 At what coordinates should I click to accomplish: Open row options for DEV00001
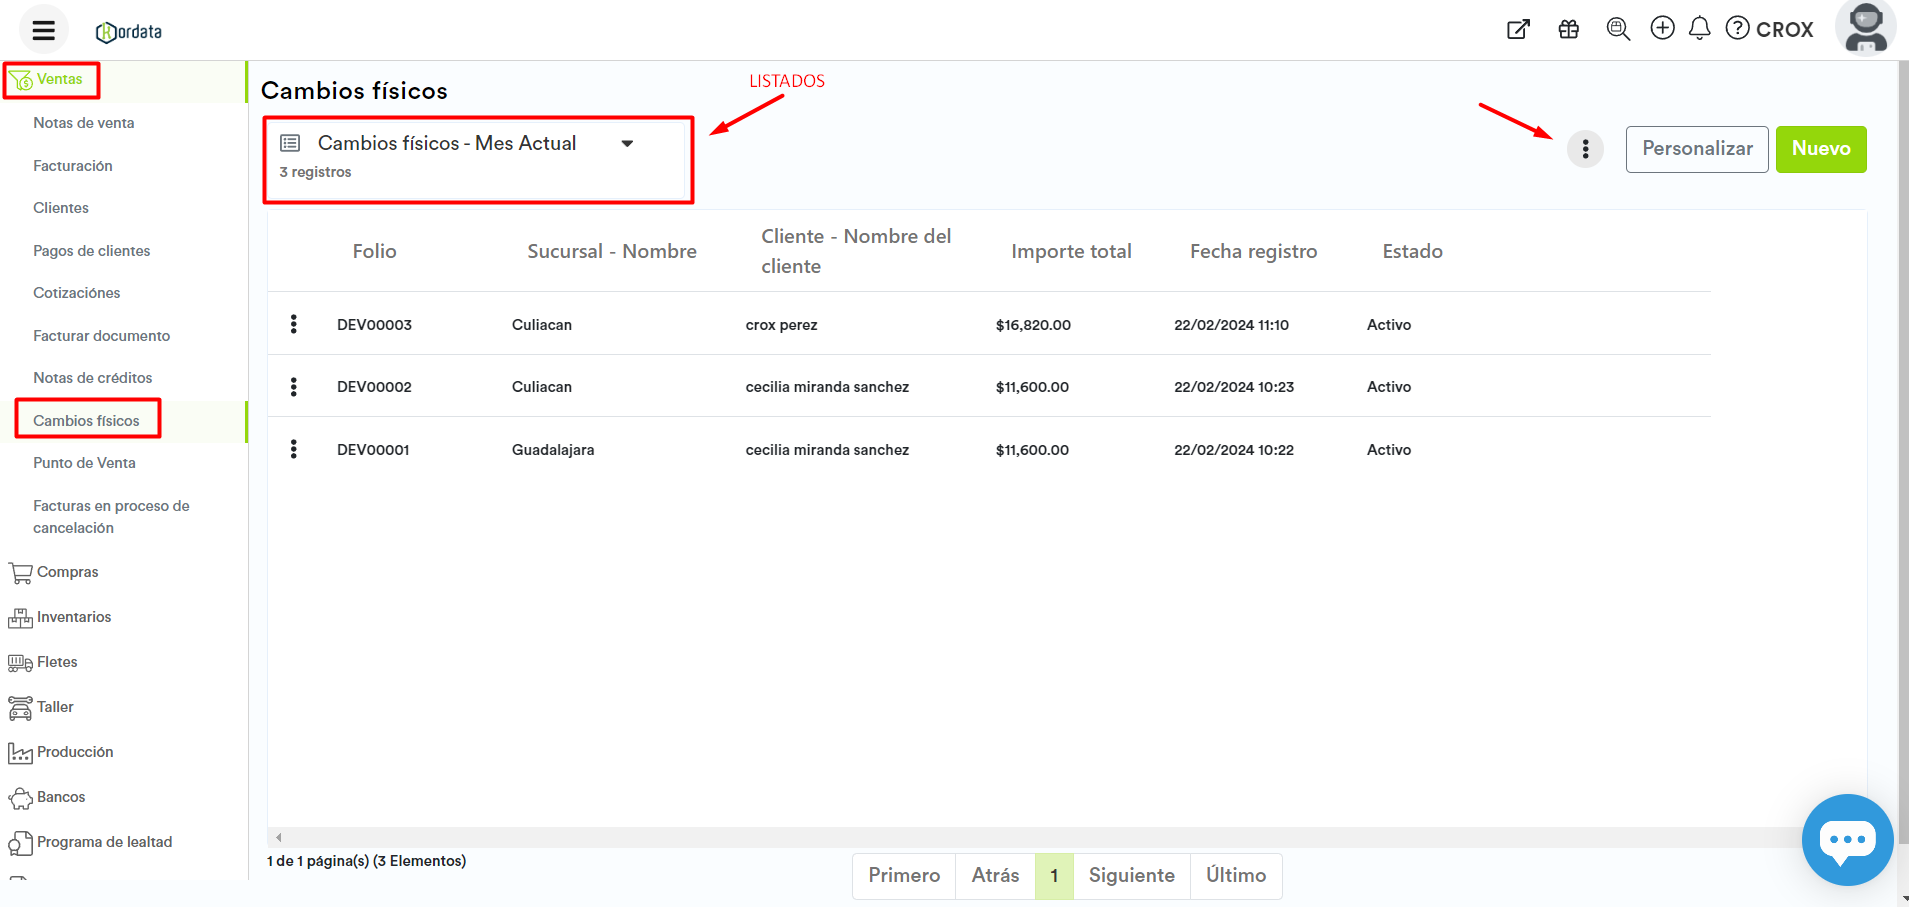[x=293, y=449]
